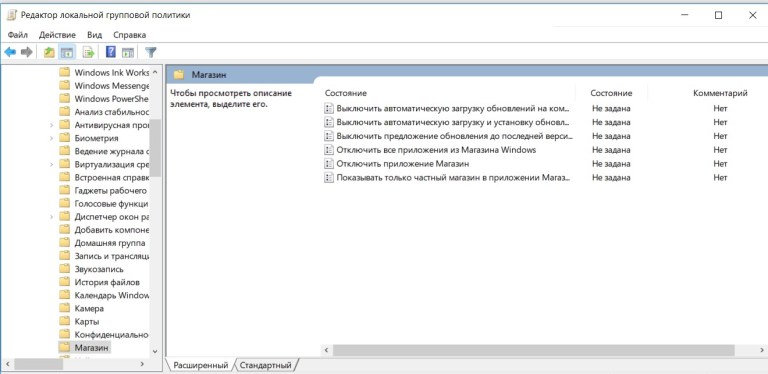768x374 pixels.
Task: Expand the Виртуализация среды tree node
Action: [51, 164]
